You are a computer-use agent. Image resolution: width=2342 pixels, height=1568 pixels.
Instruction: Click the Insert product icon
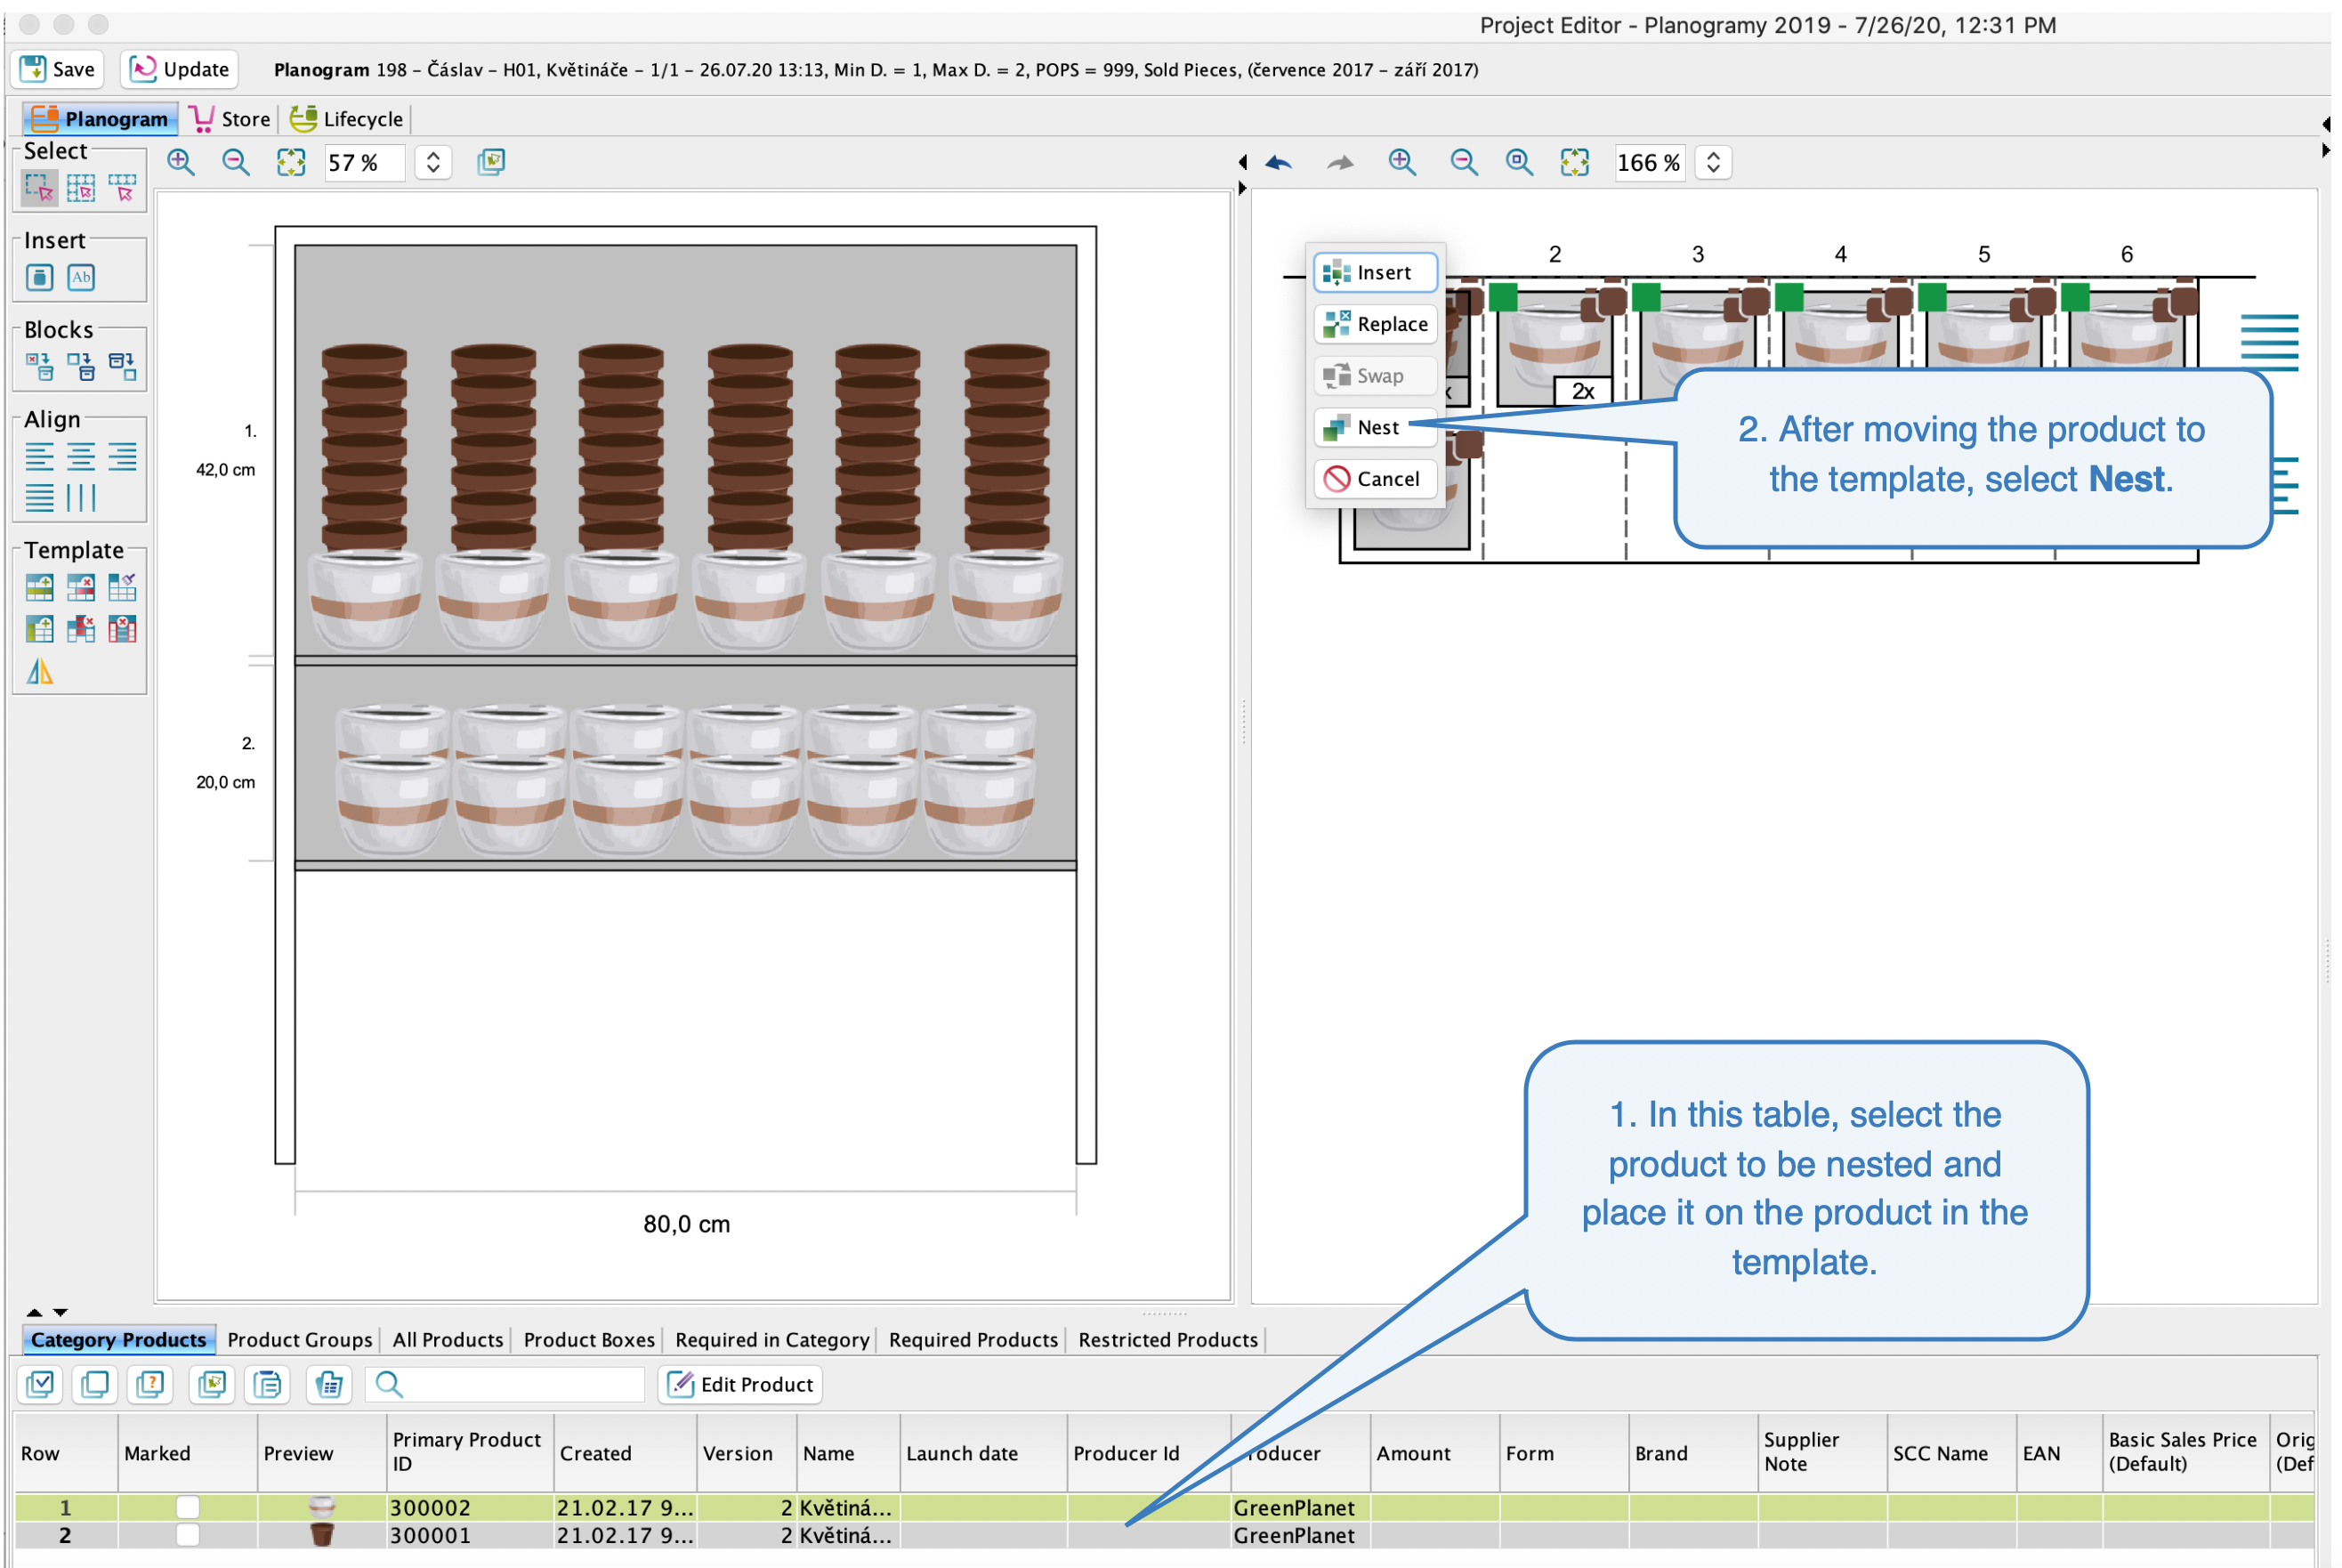(x=40, y=277)
